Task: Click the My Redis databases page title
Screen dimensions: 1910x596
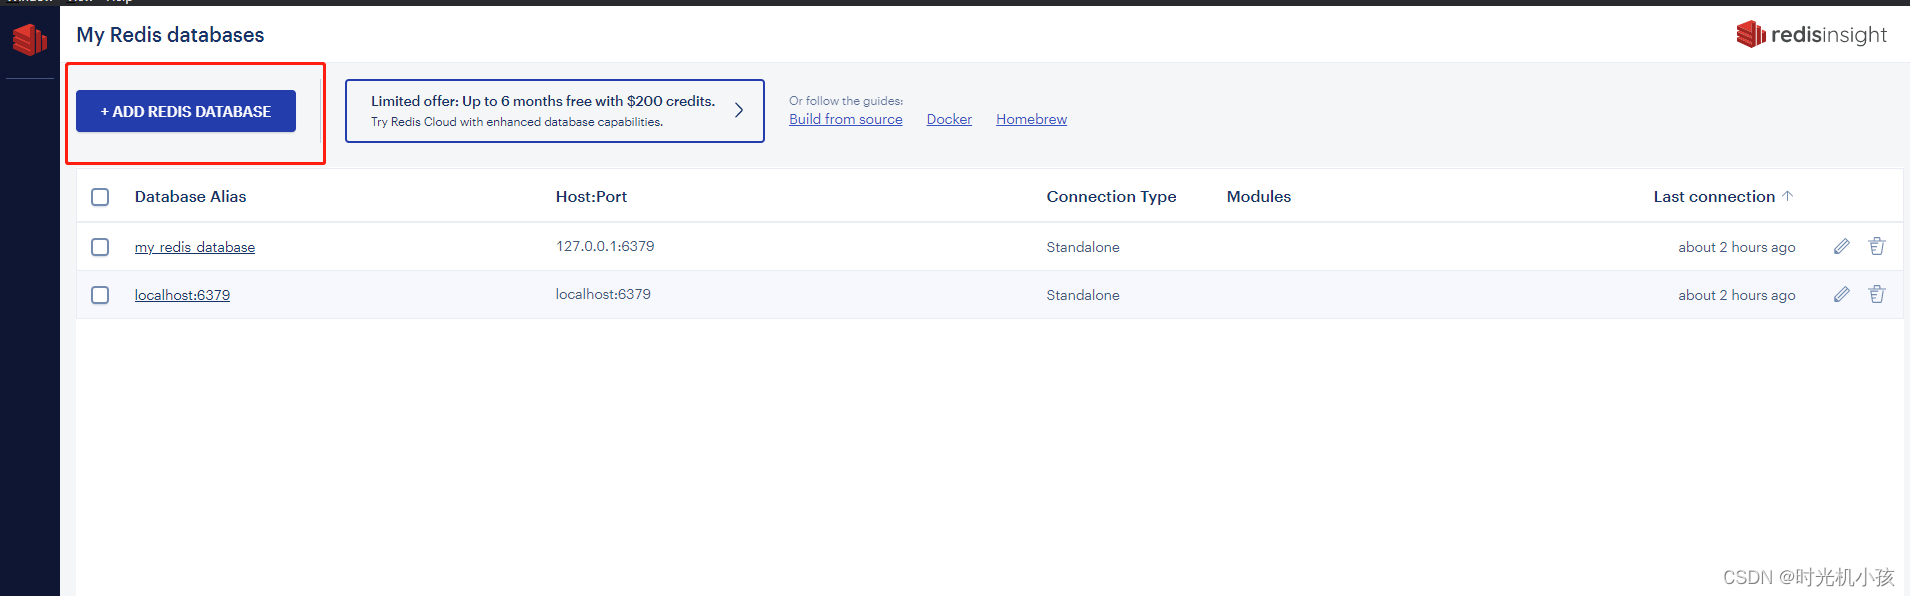Action: point(170,35)
